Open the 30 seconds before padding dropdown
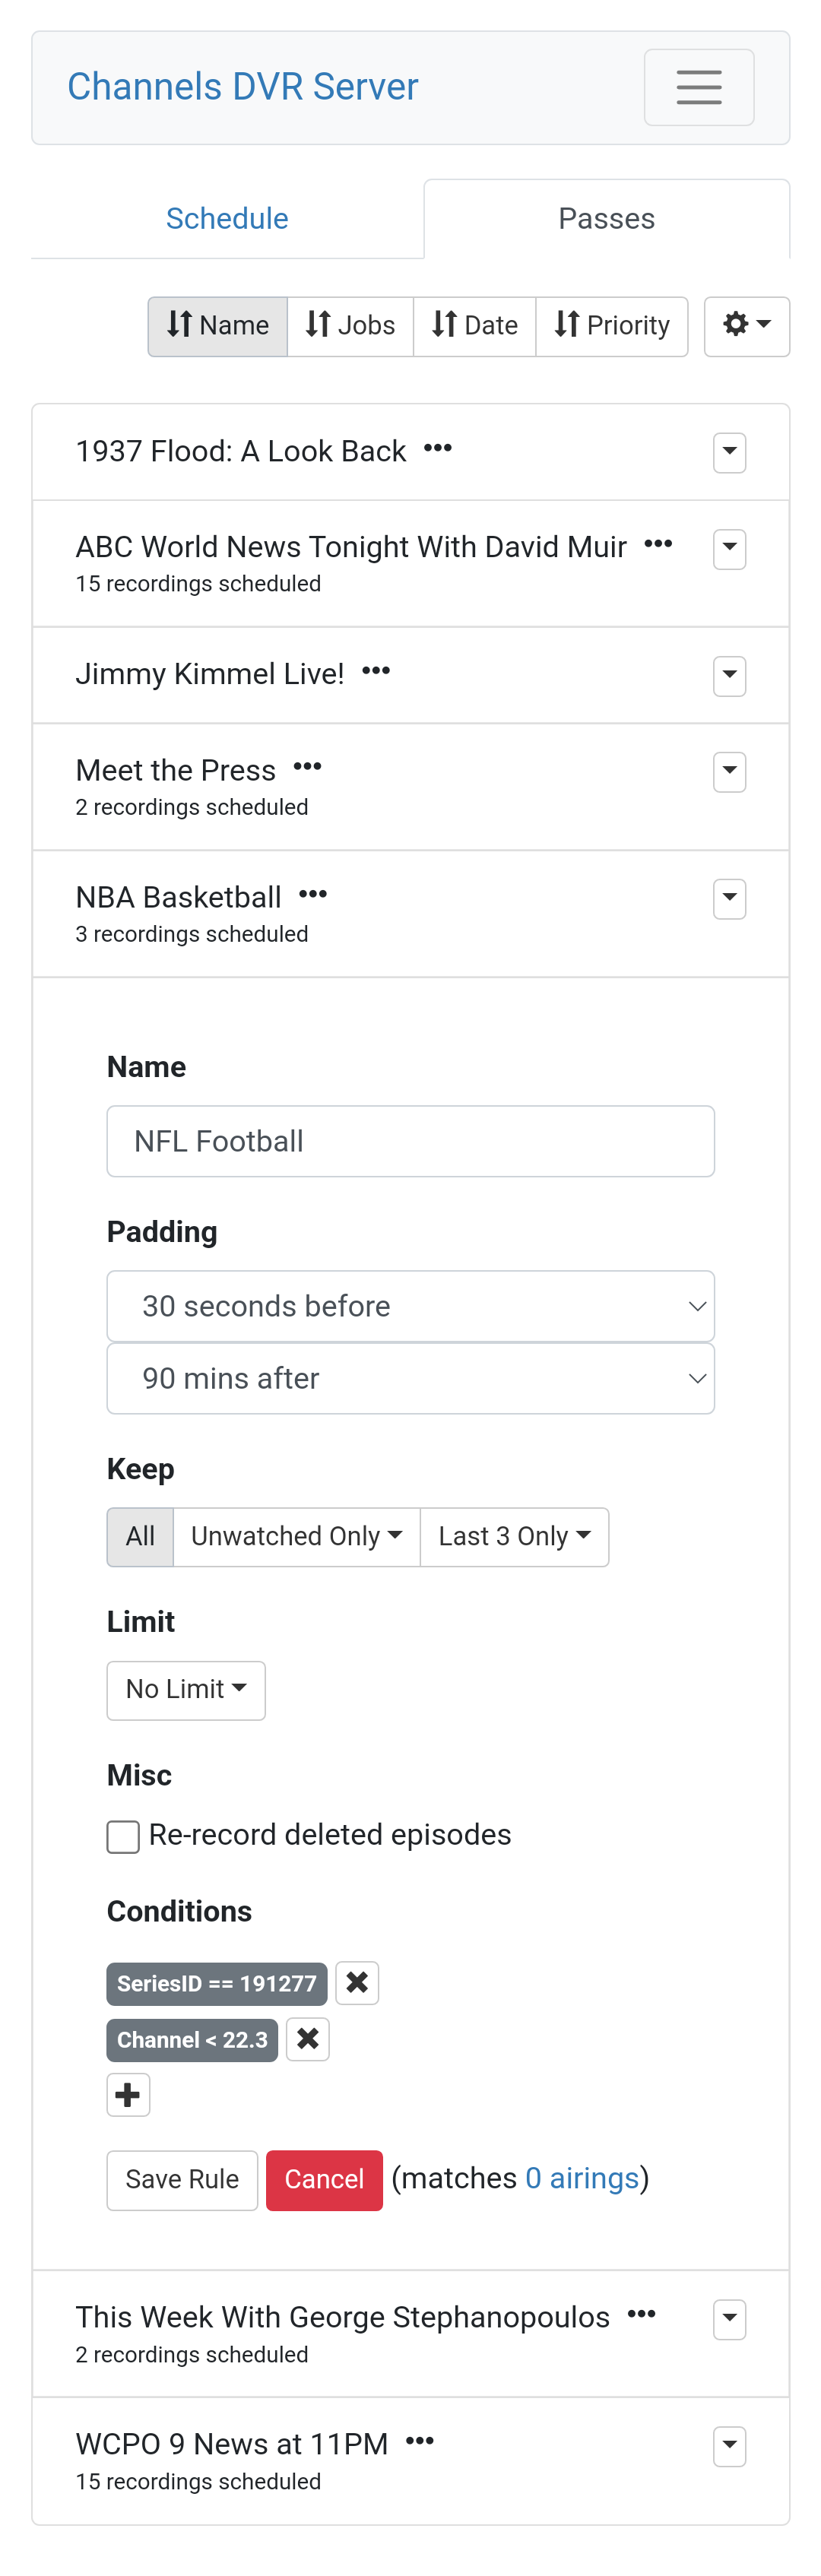This screenshot has width=821, height=2576. point(410,1306)
